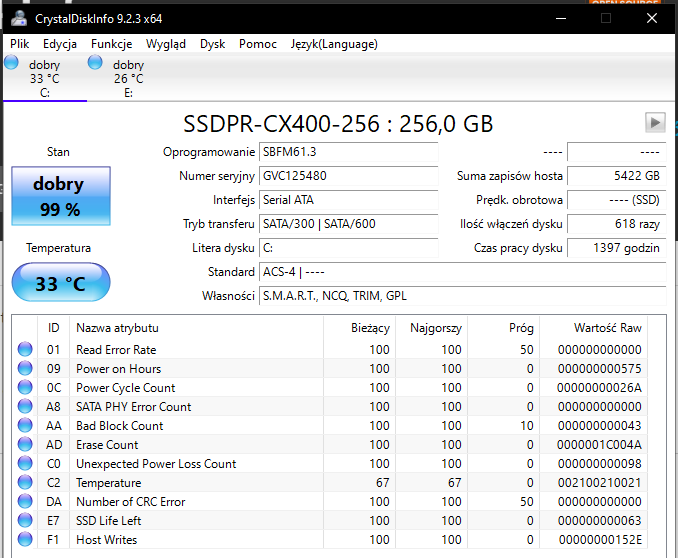Click the dobry 99 % health status button
This screenshot has height=558, width=678.
tap(61, 196)
